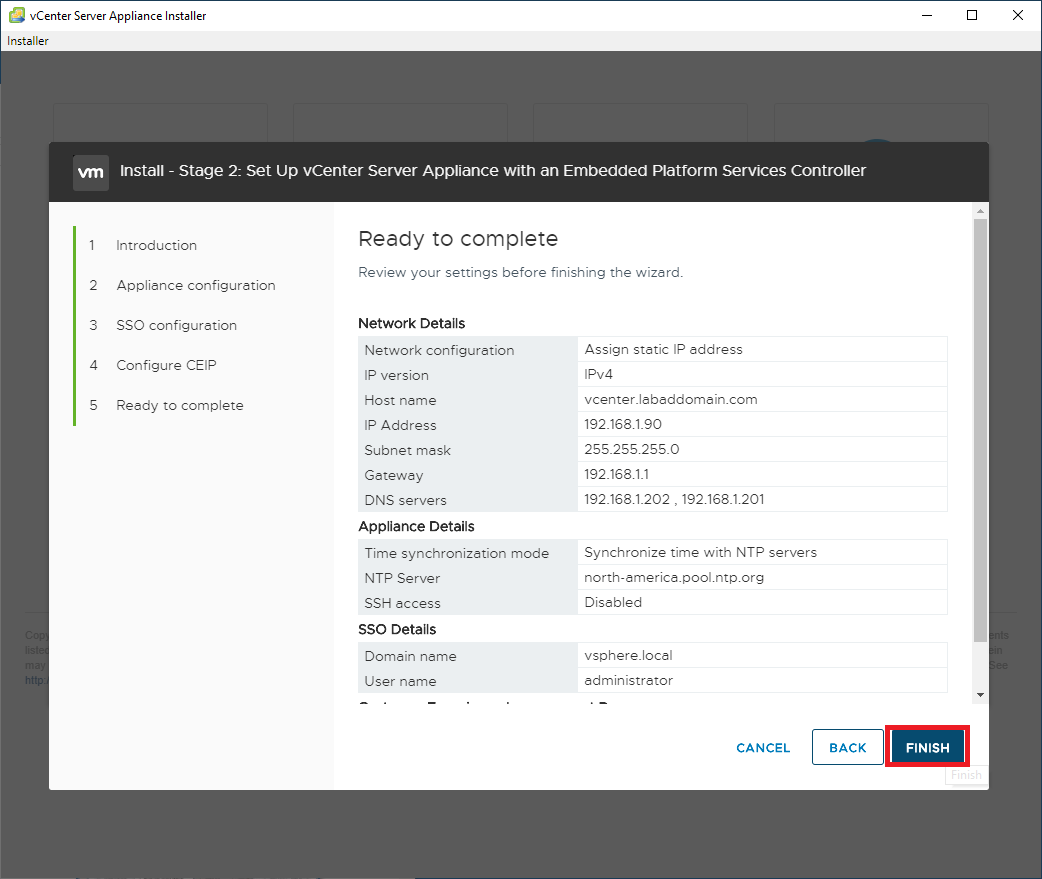Go back with the BACK button
Screen dimensions: 1042x879
tap(847, 748)
